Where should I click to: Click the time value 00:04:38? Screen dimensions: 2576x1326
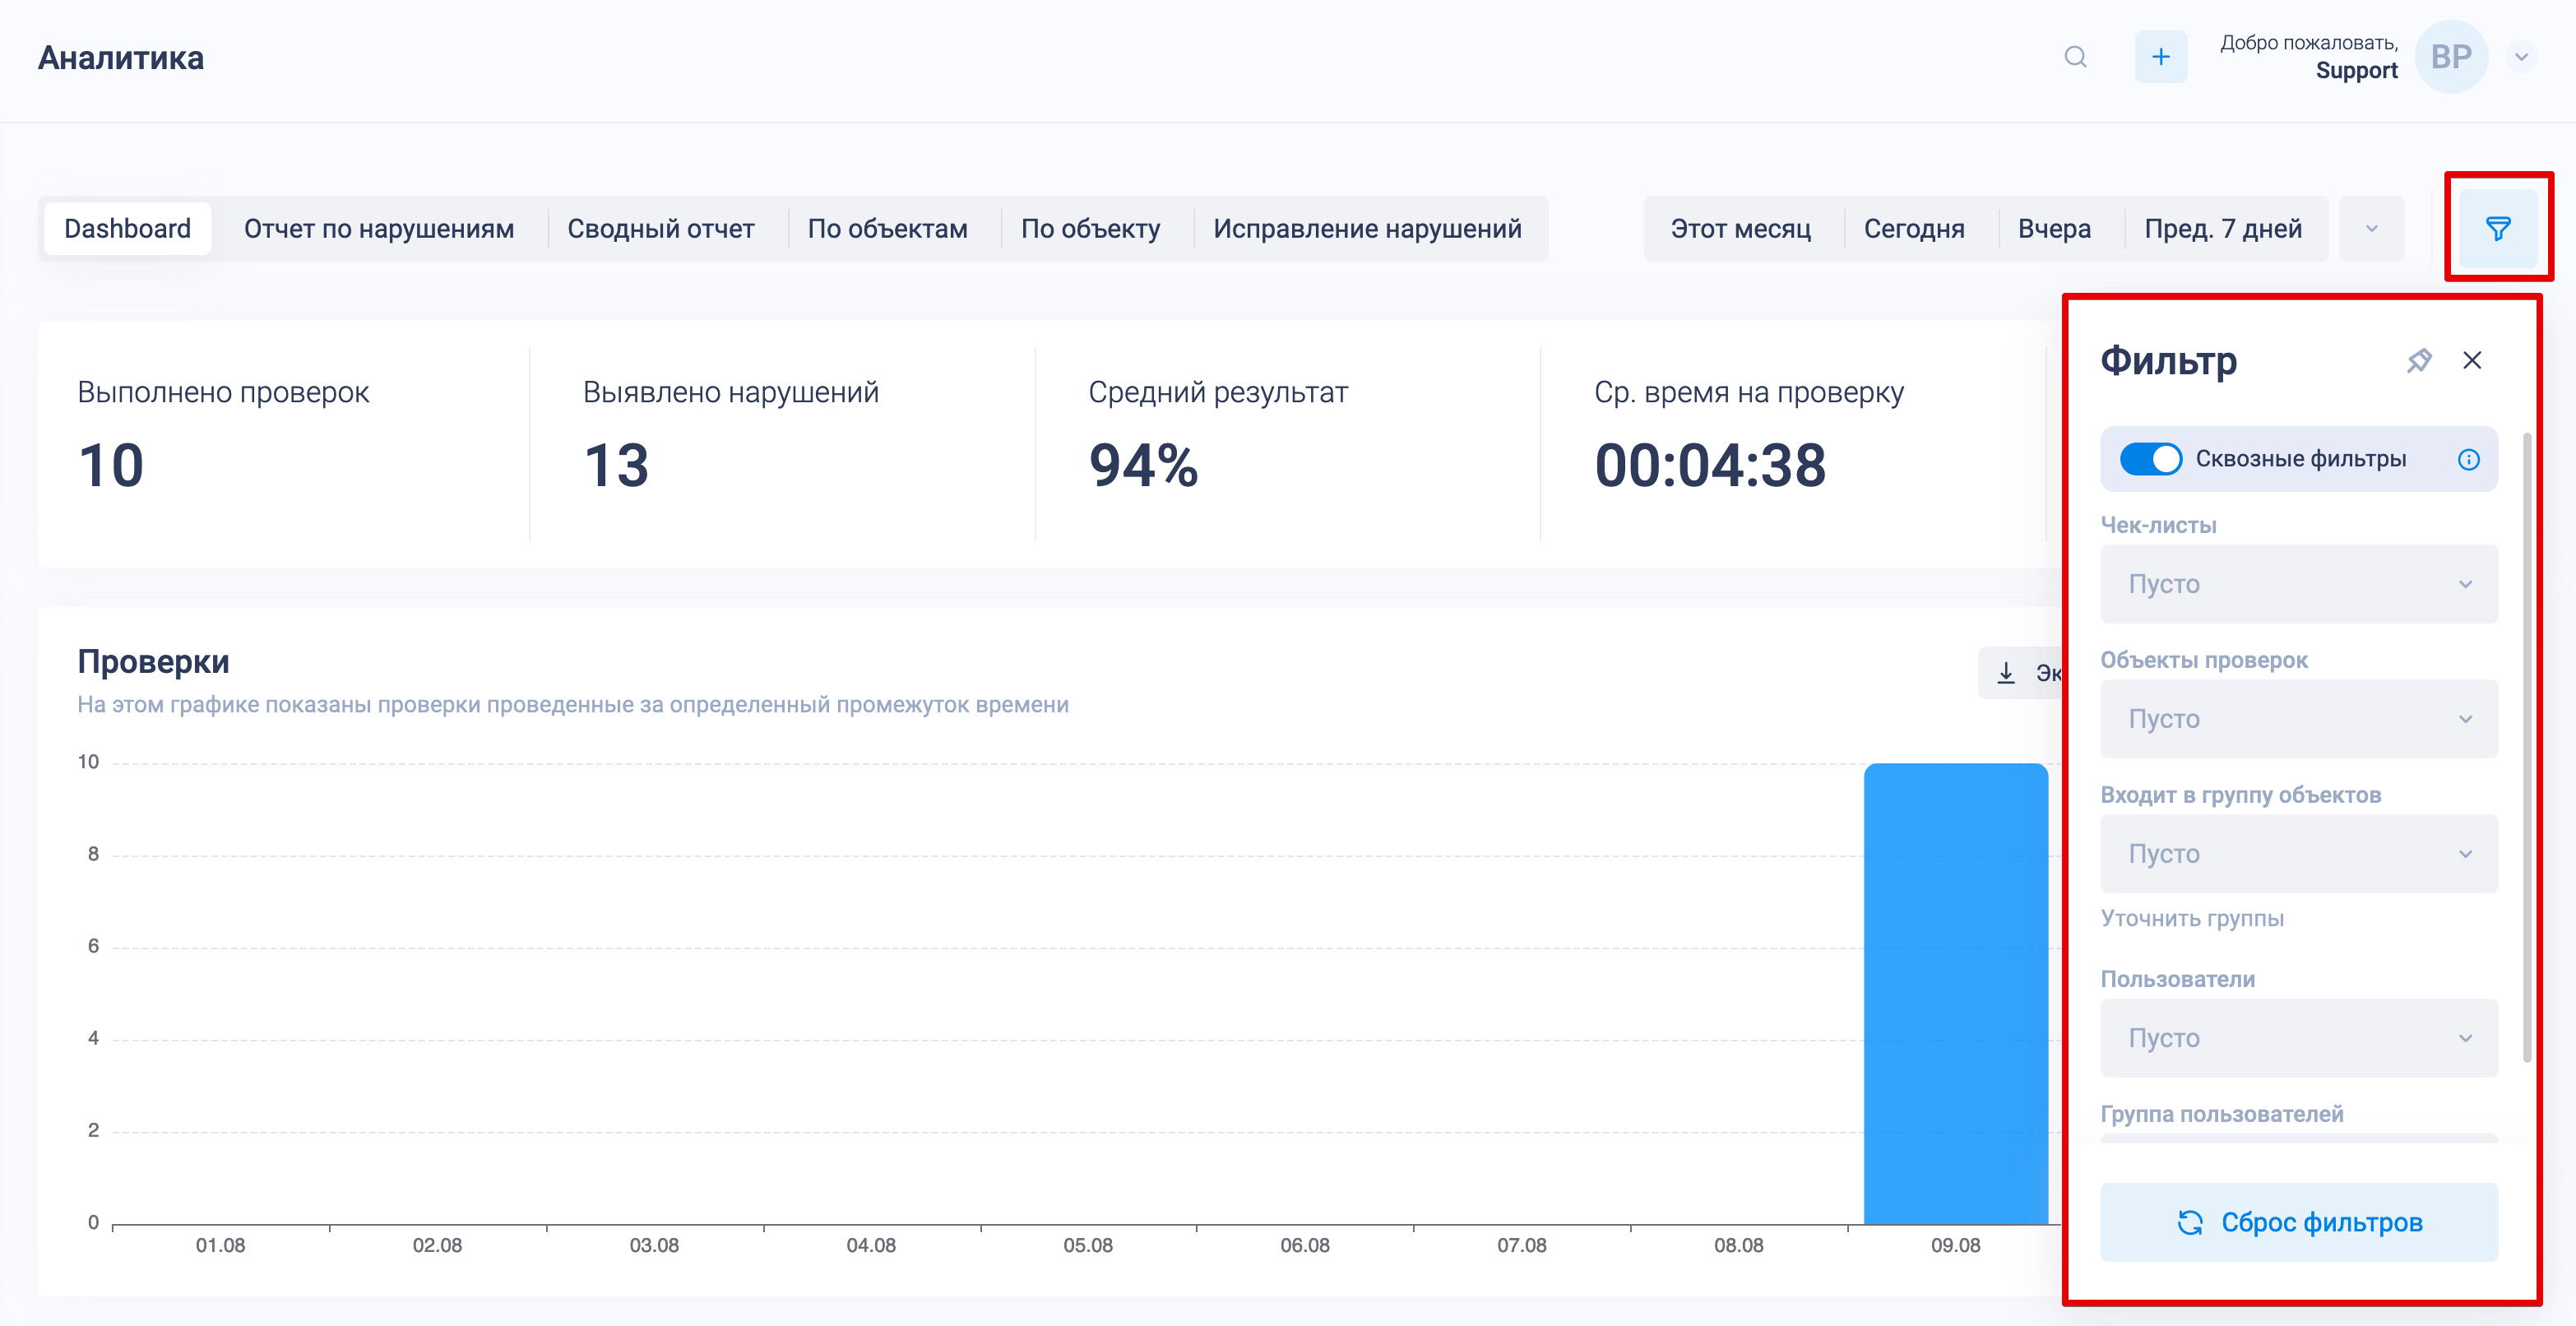1710,466
